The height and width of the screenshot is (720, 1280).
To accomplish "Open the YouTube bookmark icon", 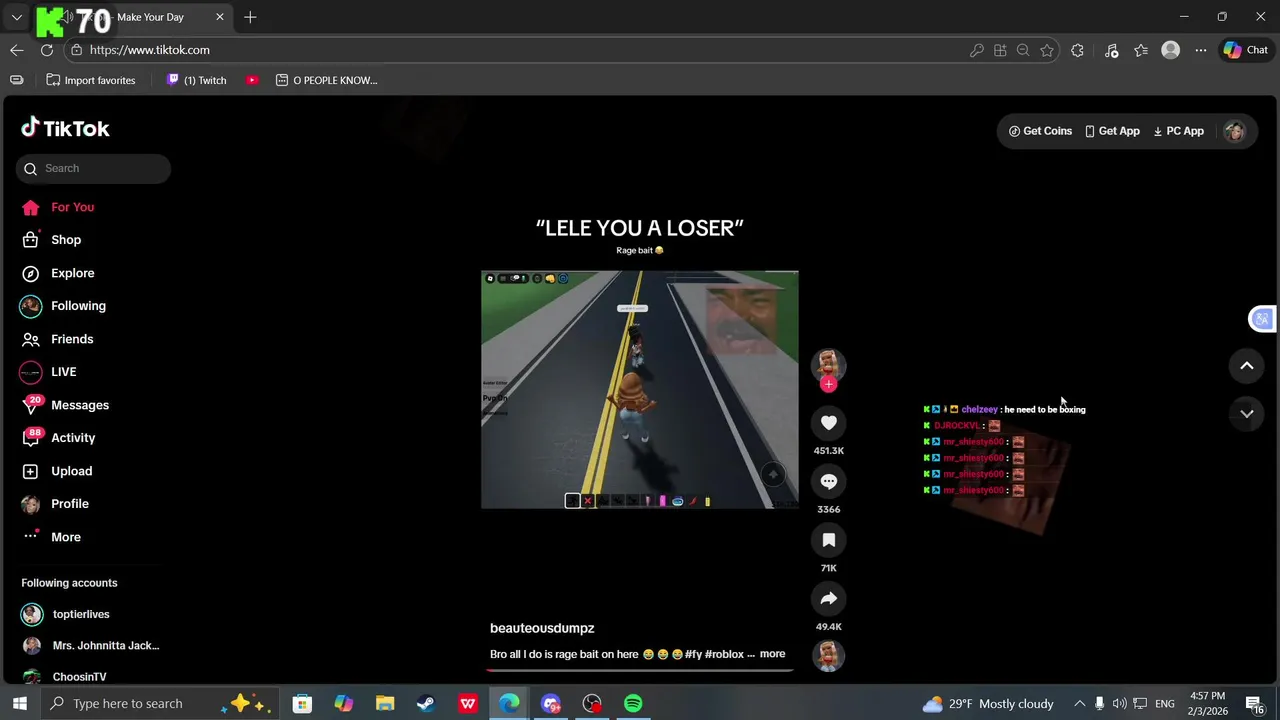I will click(252, 80).
